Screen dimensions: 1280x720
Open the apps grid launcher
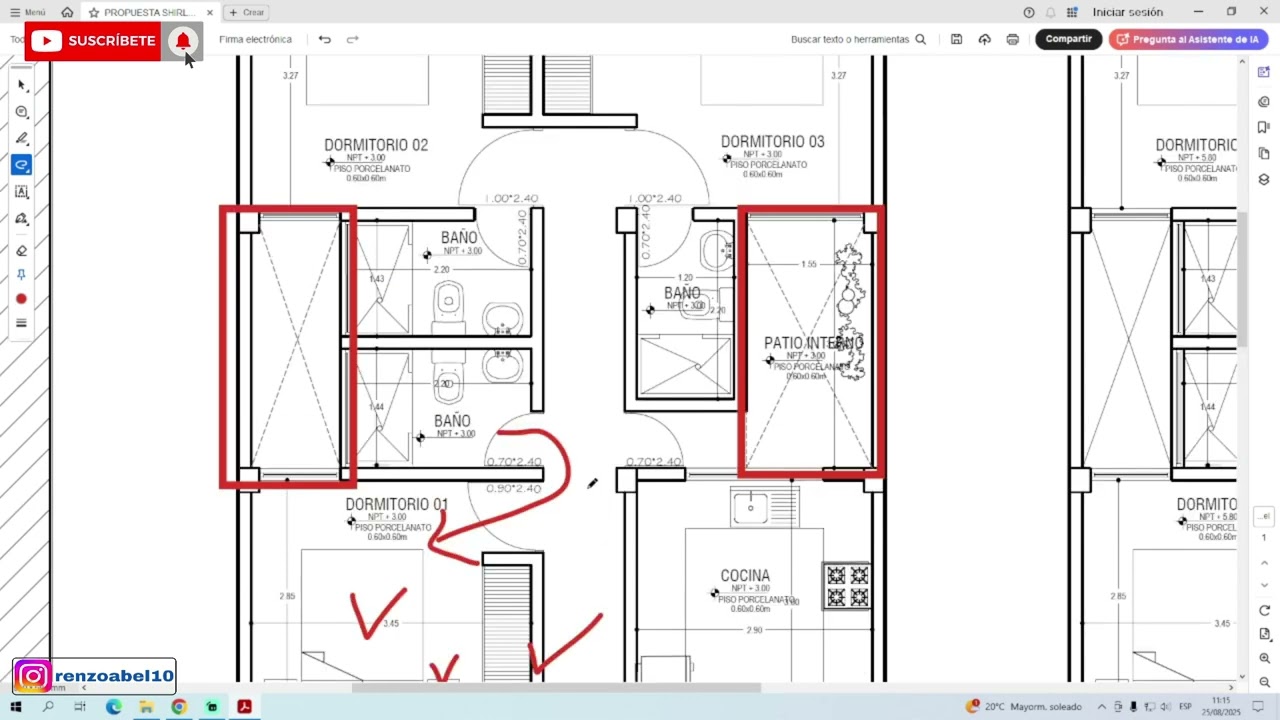[x=1072, y=12]
